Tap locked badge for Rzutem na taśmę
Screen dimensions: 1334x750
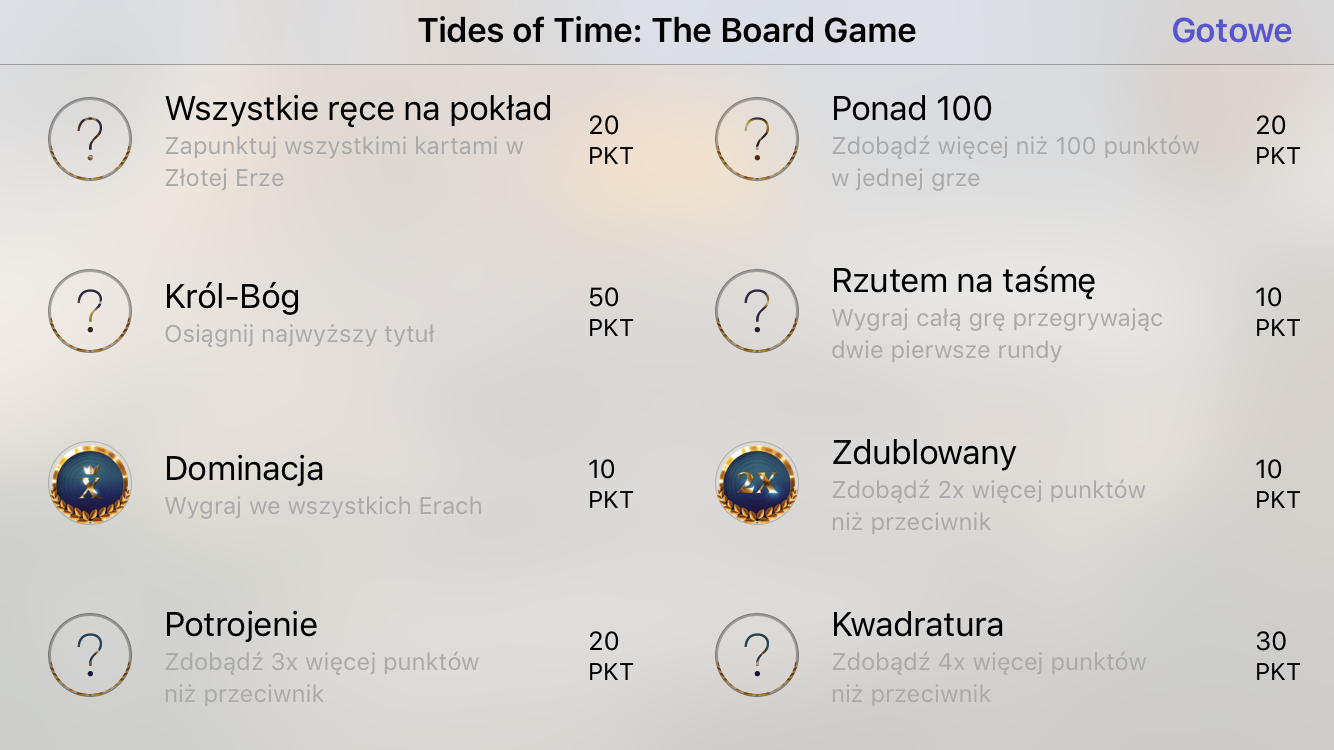pos(757,311)
